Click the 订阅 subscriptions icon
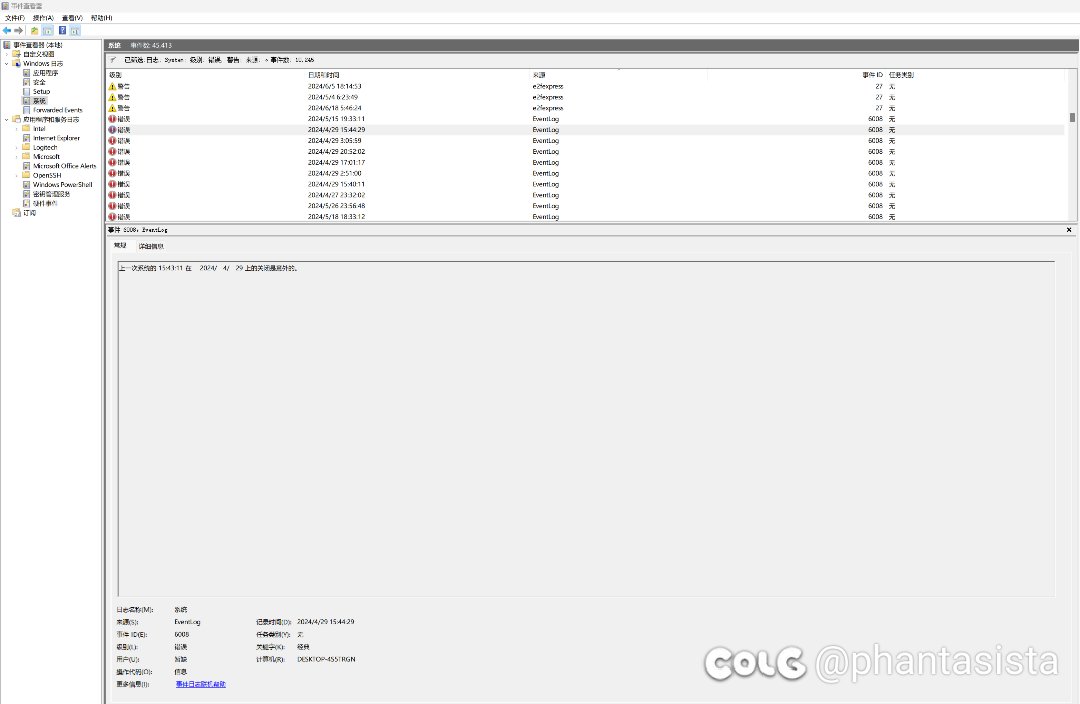The height and width of the screenshot is (704, 1080). click(x=17, y=213)
